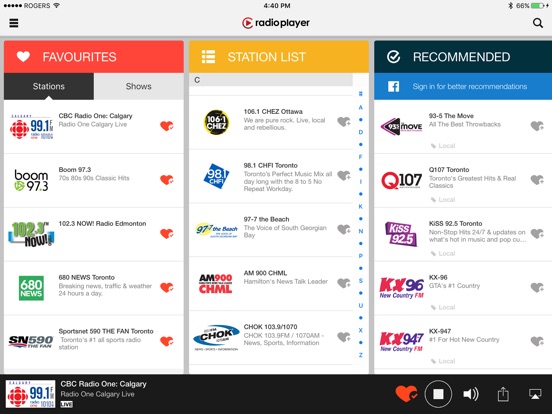Viewport: 552px width, 414px height.
Task: Open the Boom 97.3 station logo
Action: tap(31, 180)
